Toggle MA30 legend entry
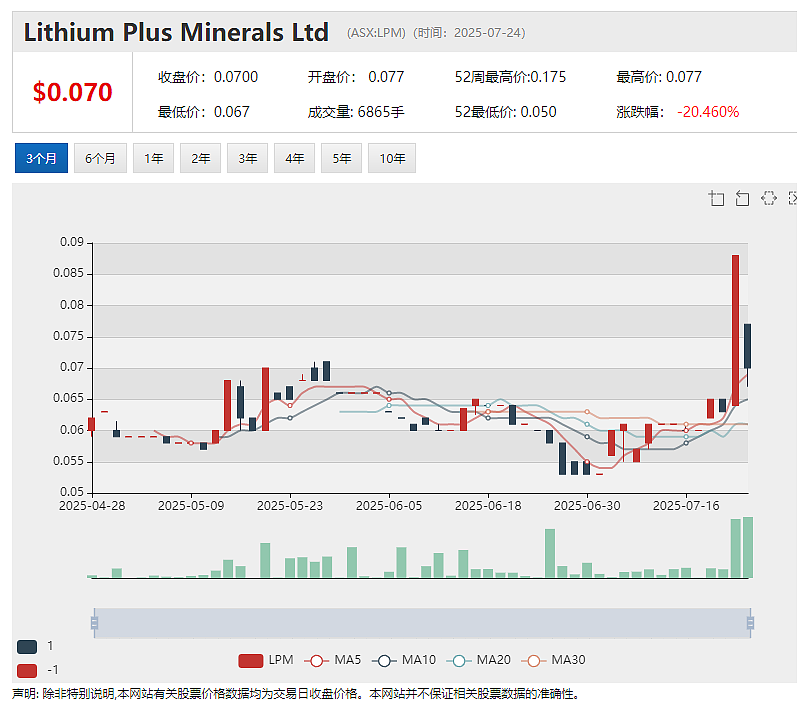Image resolution: width=810 pixels, height=717 pixels. [553, 660]
